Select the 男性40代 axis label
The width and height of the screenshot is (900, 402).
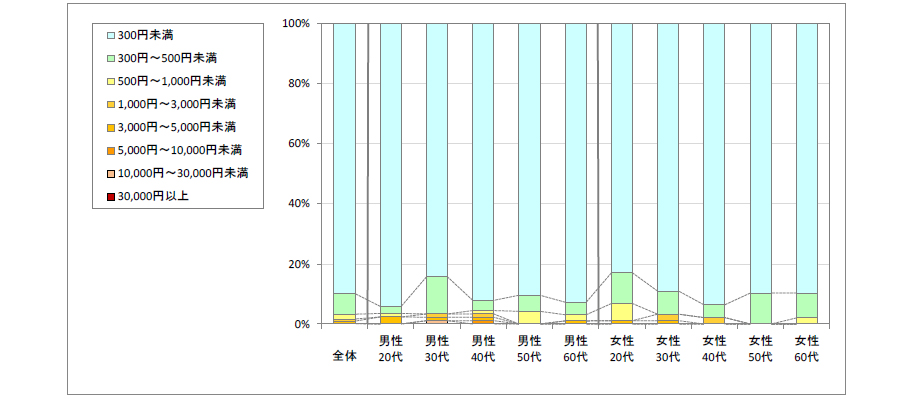click(483, 348)
